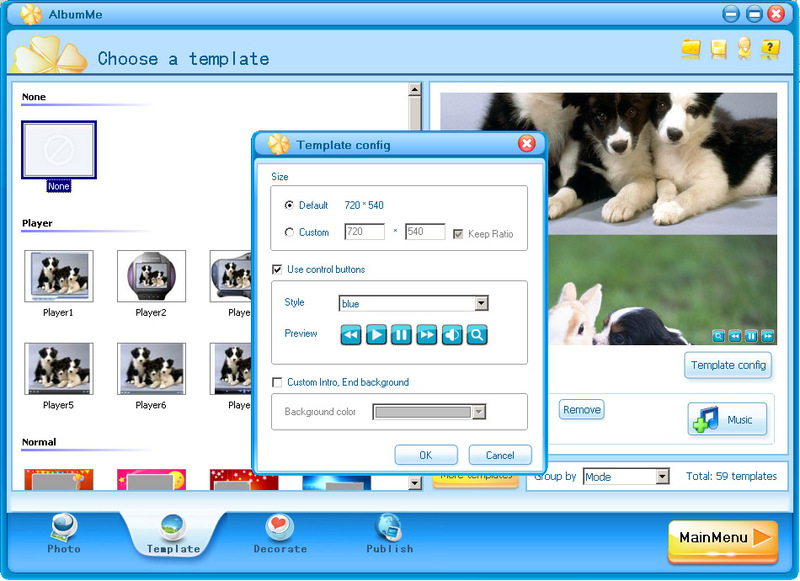Switch to the Publish tab
This screenshot has height=581, width=800.
[389, 534]
